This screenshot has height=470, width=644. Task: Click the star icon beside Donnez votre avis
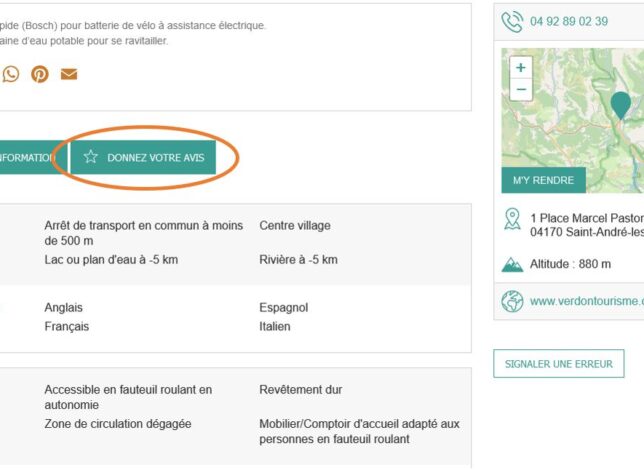pos(91,157)
